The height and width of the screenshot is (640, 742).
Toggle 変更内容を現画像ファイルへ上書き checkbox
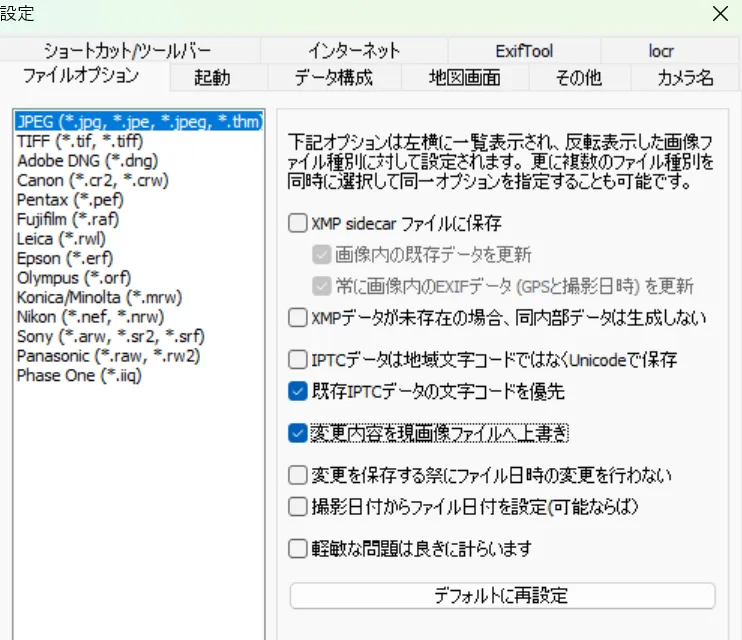[x=297, y=433]
